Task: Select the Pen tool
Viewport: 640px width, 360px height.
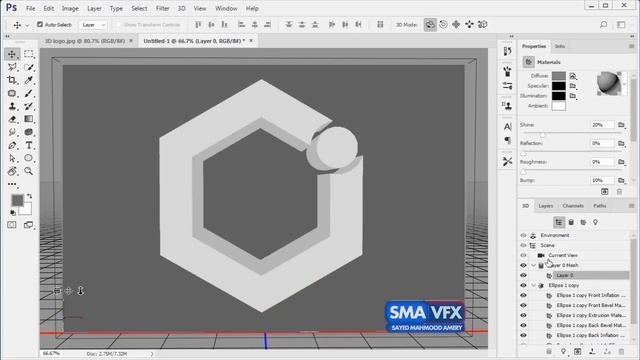Action: (12, 145)
